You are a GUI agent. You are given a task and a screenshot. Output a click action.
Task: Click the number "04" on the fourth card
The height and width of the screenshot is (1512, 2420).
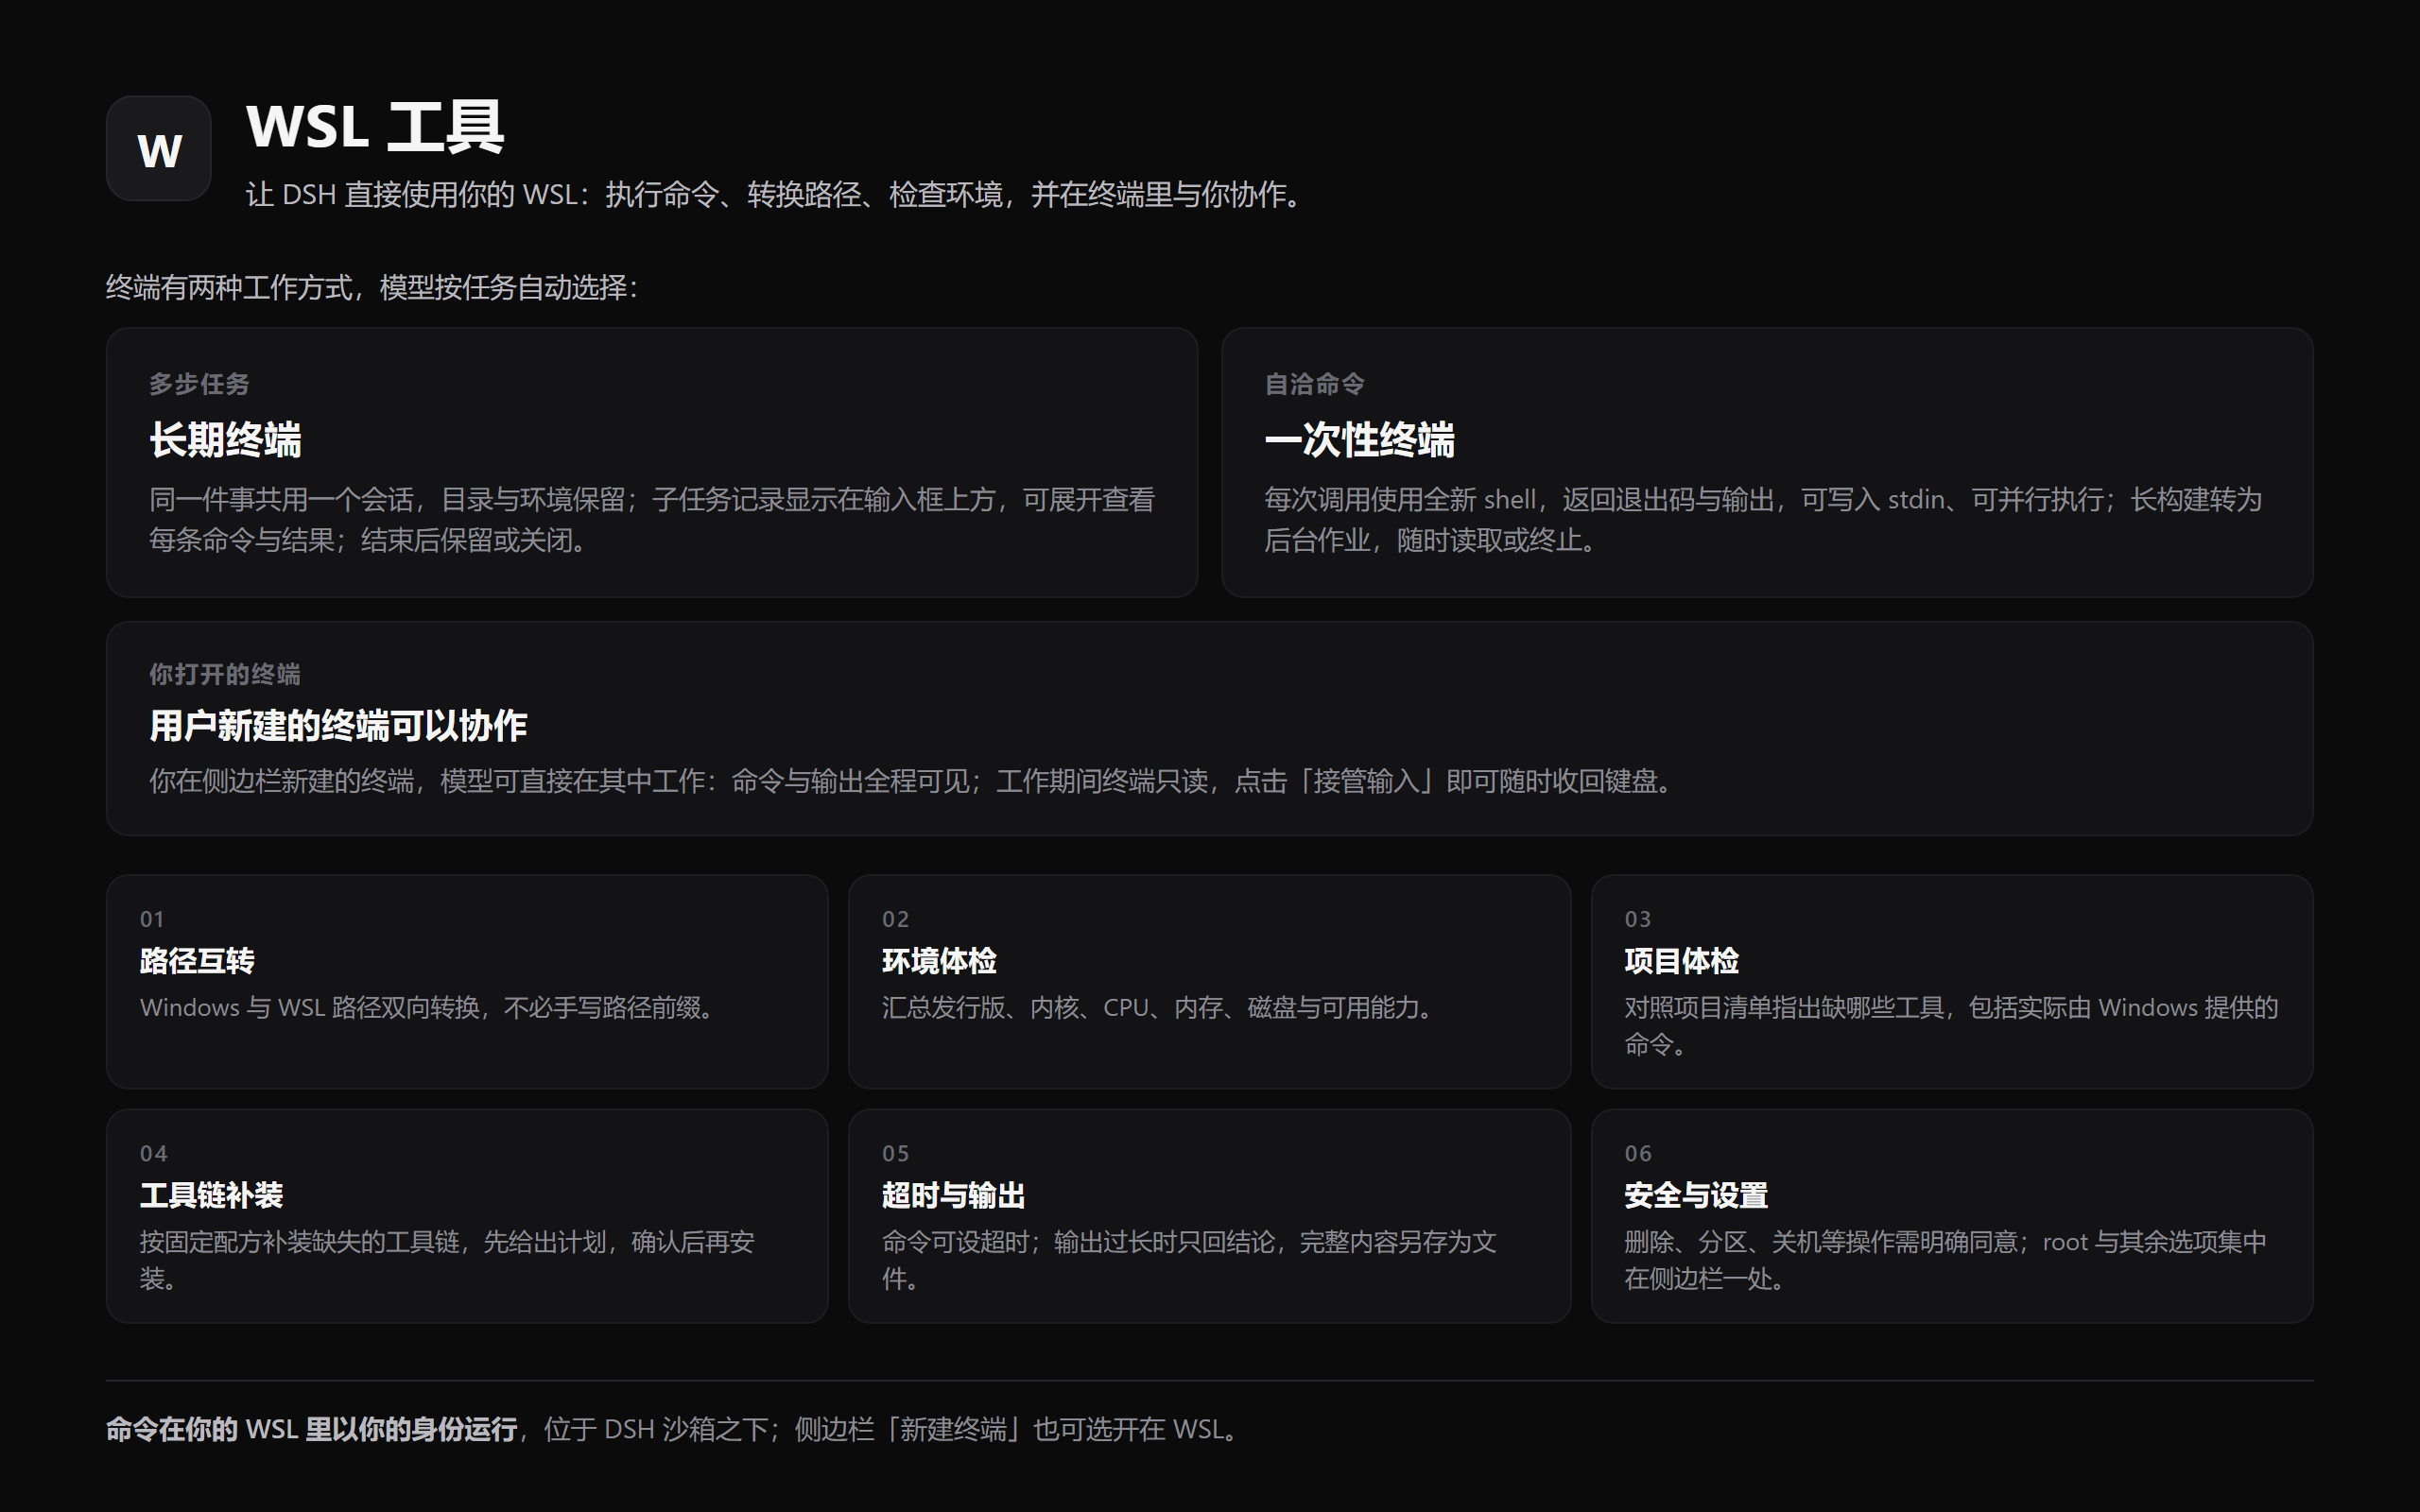(153, 1154)
